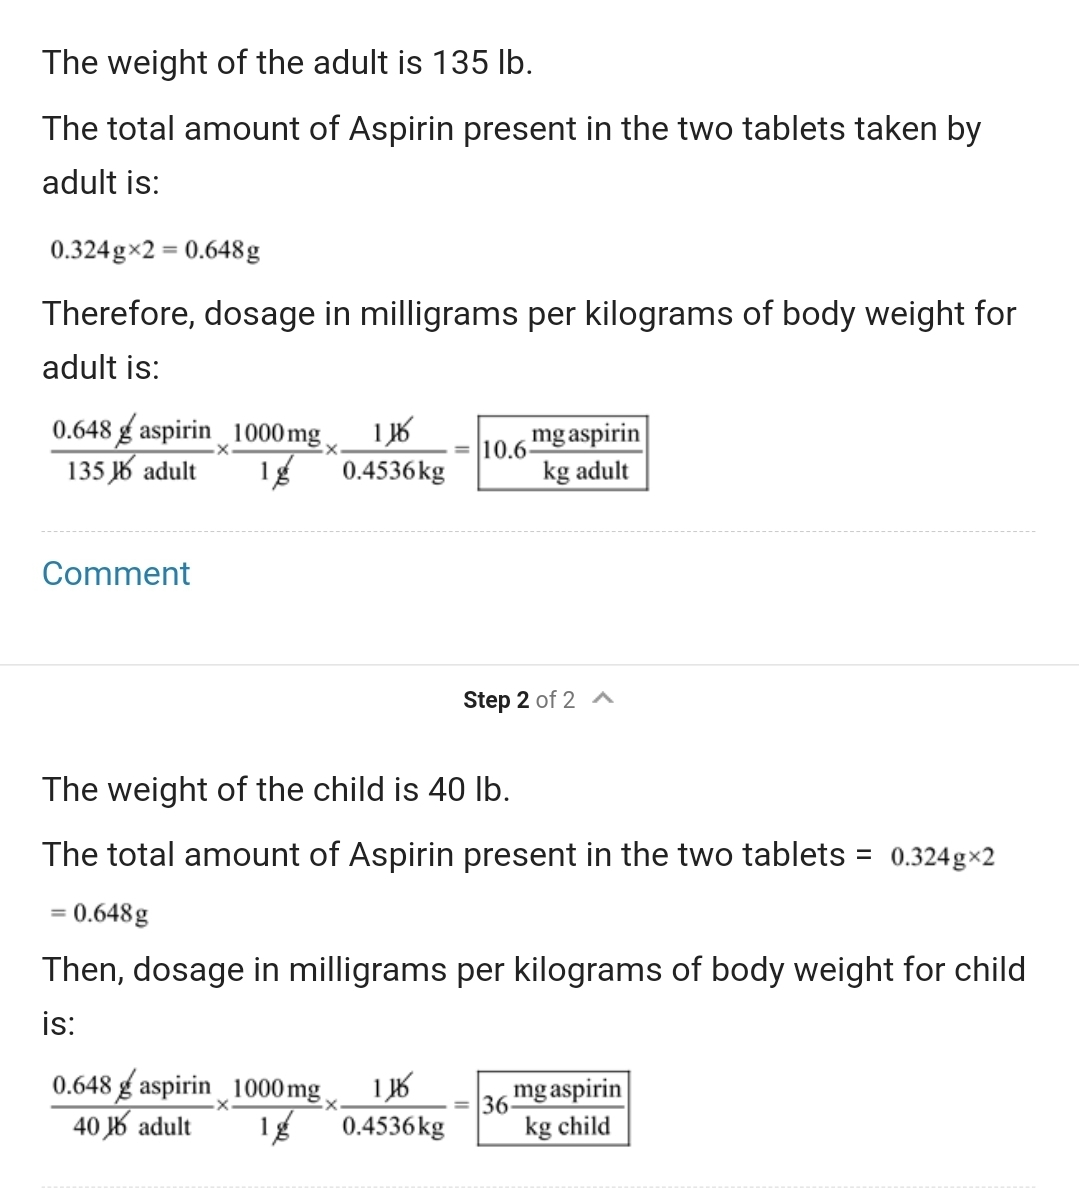This screenshot has width=1079, height=1189.
Task: Click the 1 lb per 0.4536kg factor in the child equation
Action: click(393, 1107)
